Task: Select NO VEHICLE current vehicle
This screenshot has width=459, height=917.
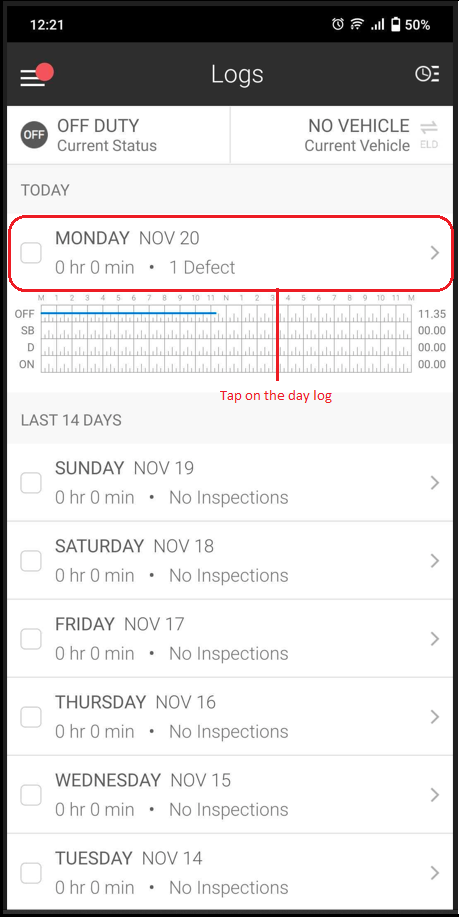Action: [342, 135]
